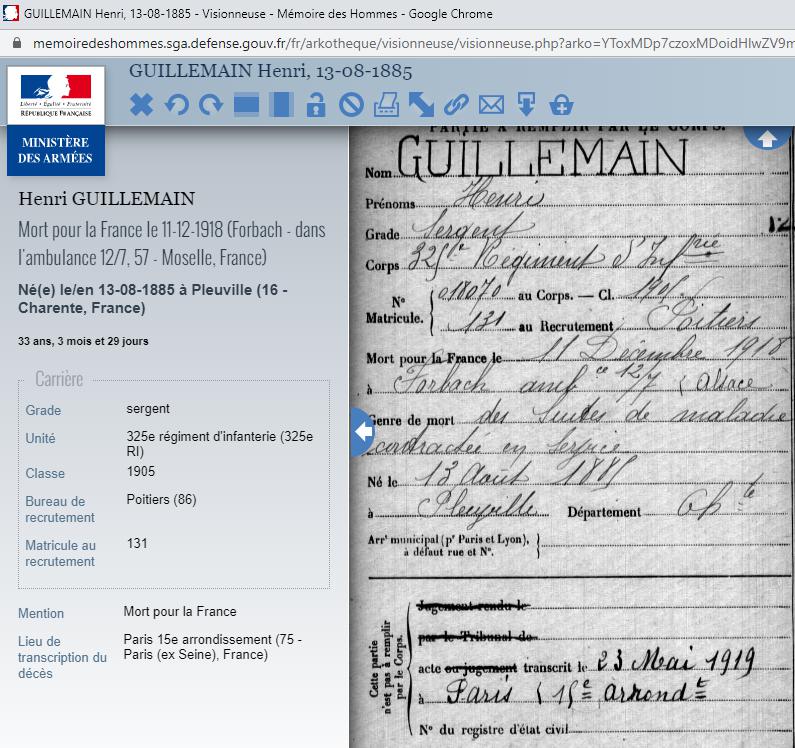Send by email with envelope icon
The width and height of the screenshot is (795, 748).
(x=491, y=105)
